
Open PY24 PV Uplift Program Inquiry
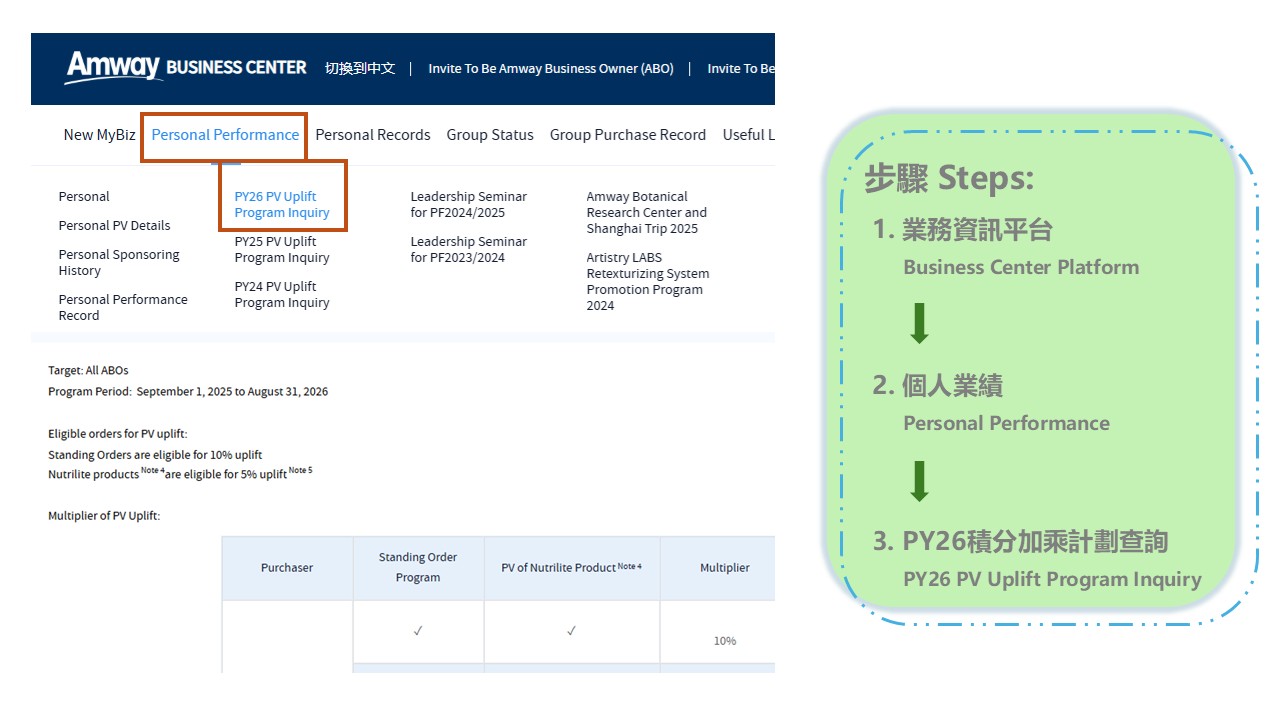coord(282,295)
